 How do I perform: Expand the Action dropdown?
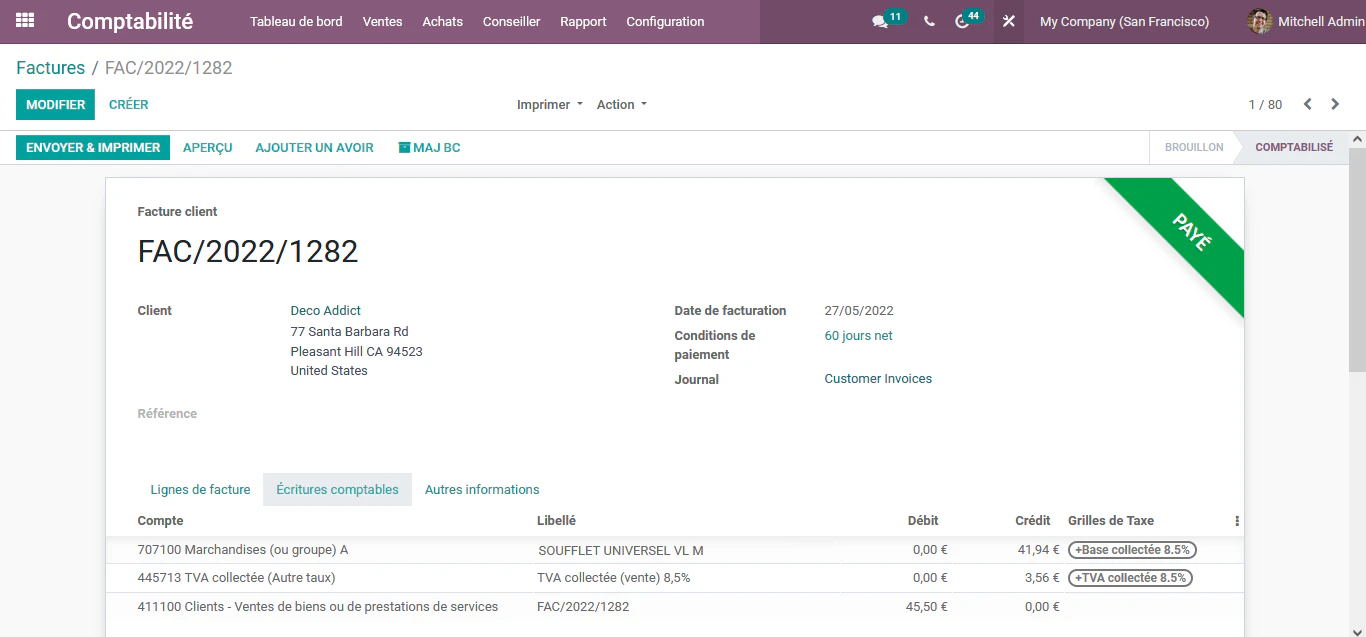point(622,104)
